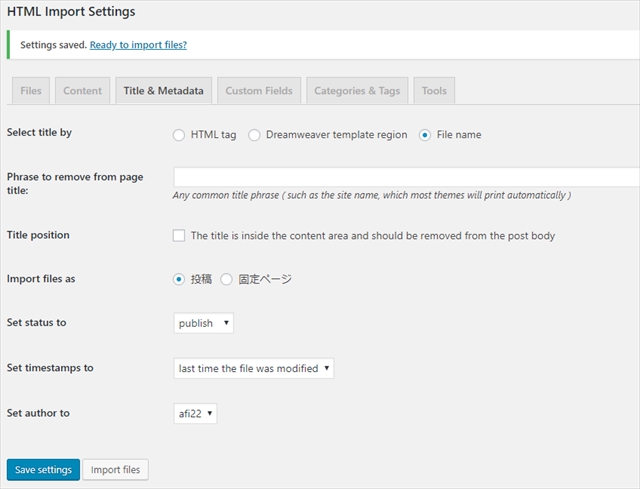Select 投稿 as import type

point(179,280)
